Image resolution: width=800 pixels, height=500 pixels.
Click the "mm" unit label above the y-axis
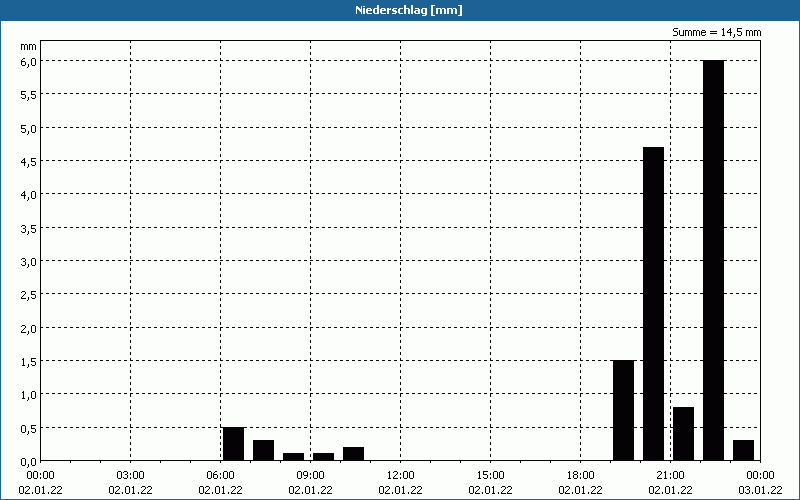tap(29, 46)
